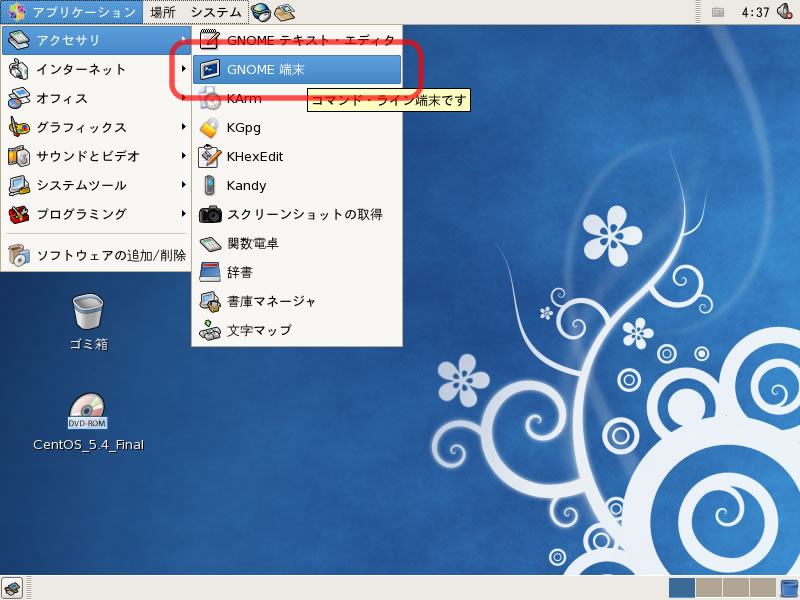Switch to the fourth workspace

[763, 588]
